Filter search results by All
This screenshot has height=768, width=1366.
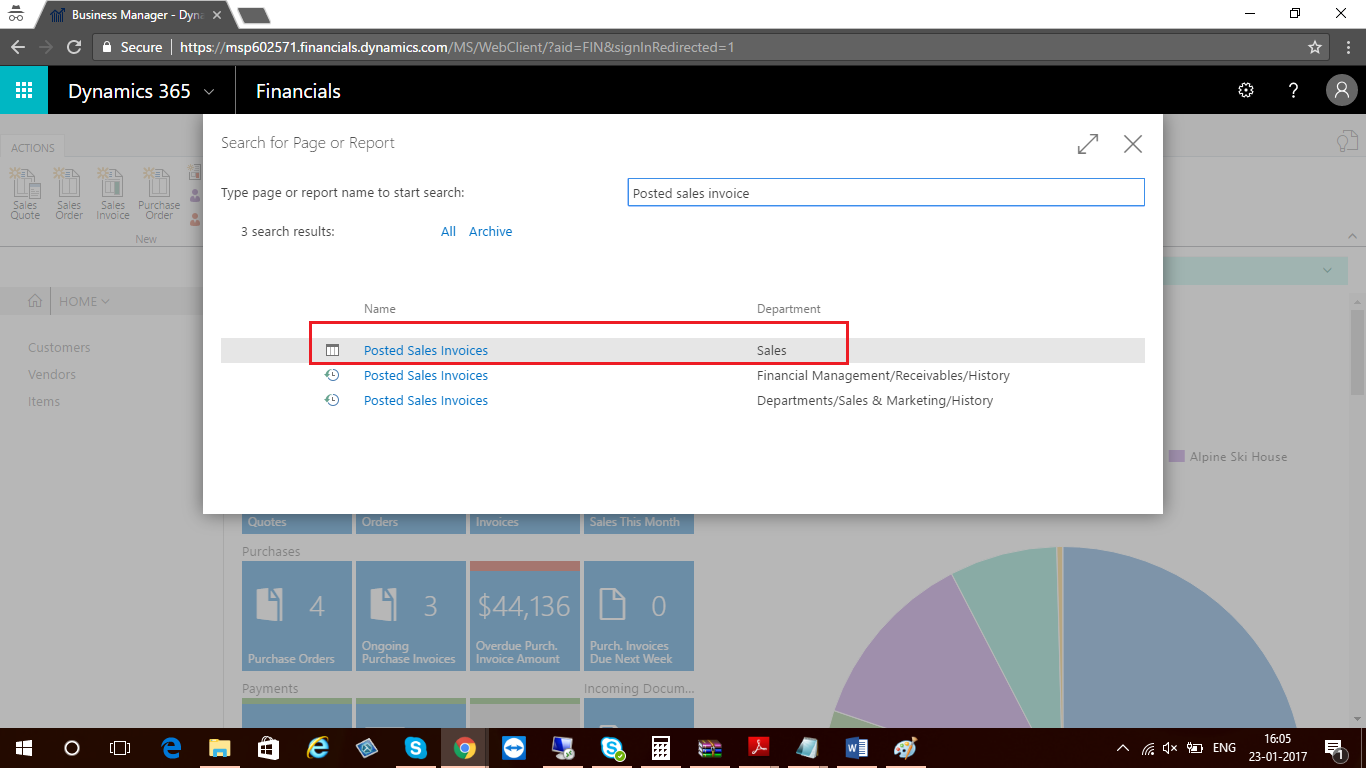pyautogui.click(x=448, y=231)
